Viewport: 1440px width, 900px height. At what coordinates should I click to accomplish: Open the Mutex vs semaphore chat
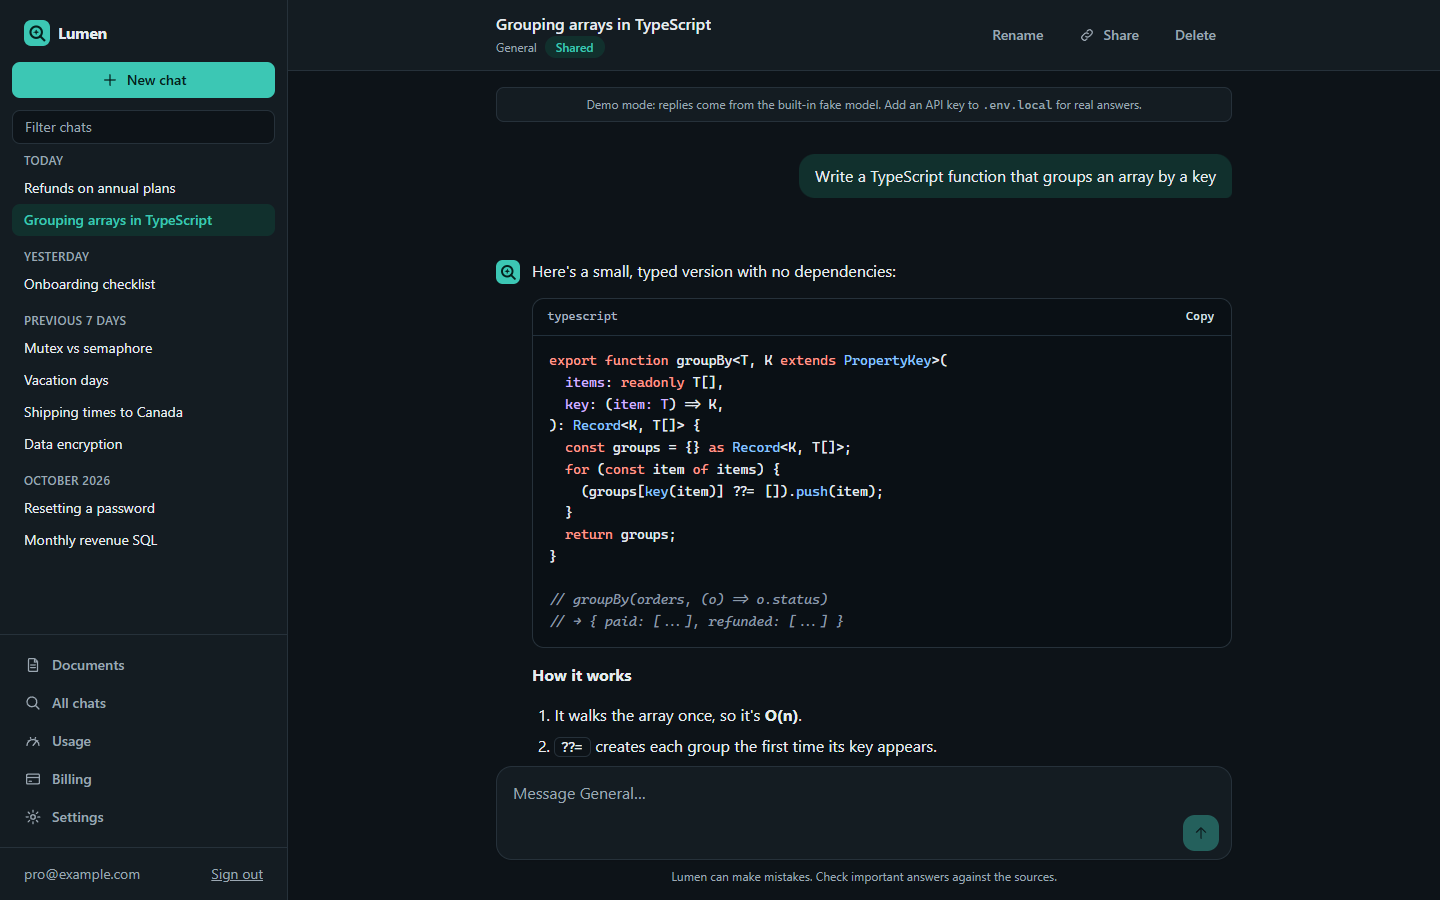pos(143,348)
